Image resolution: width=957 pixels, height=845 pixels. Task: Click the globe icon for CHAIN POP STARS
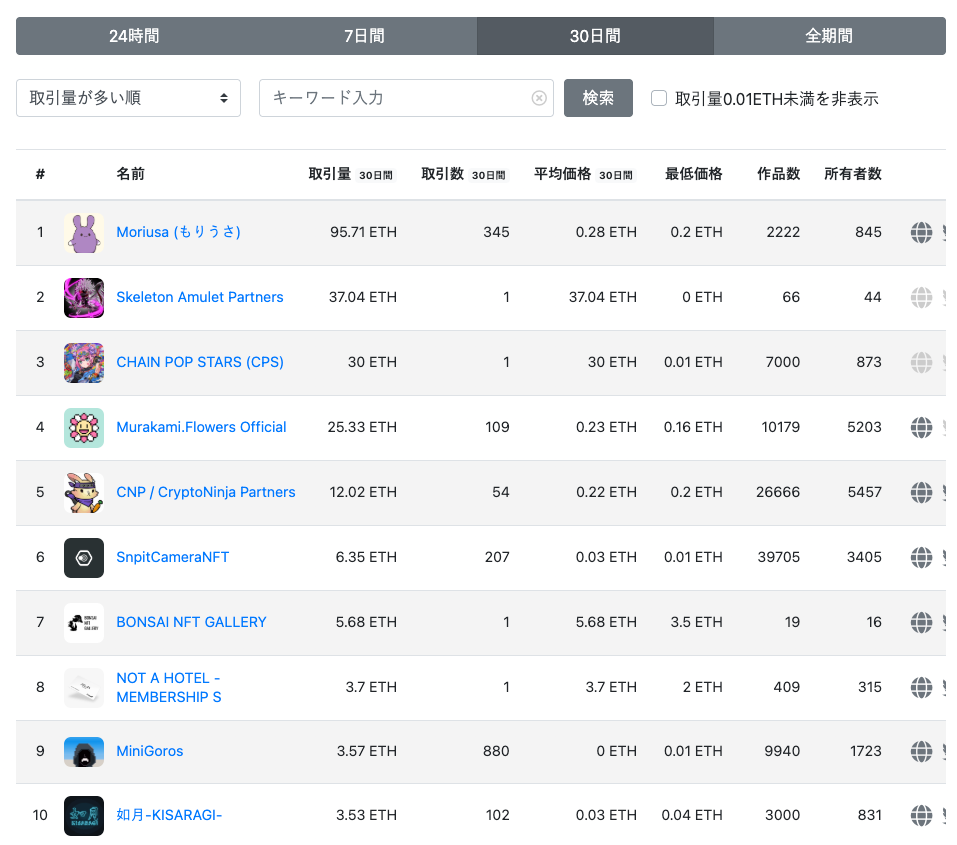[x=921, y=362]
